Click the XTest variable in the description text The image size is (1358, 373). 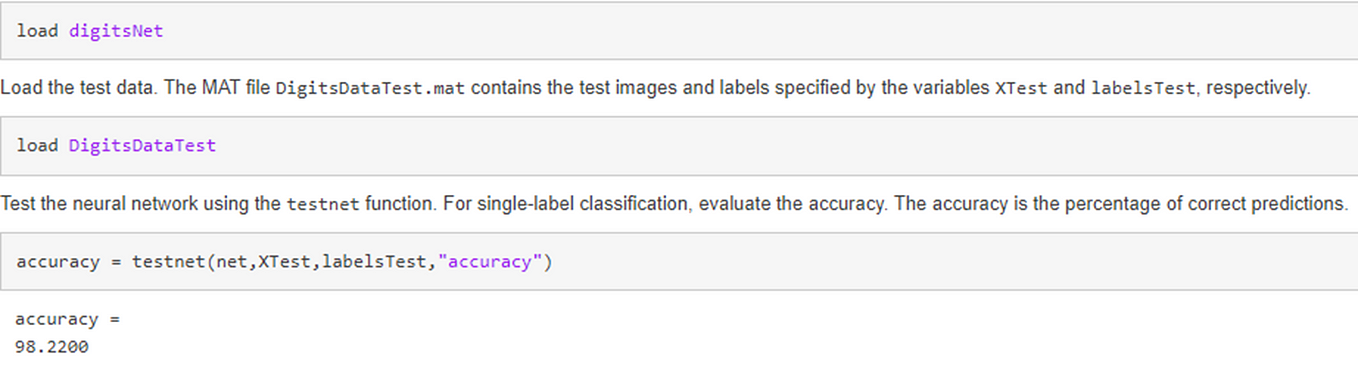pyautogui.click(x=1022, y=88)
